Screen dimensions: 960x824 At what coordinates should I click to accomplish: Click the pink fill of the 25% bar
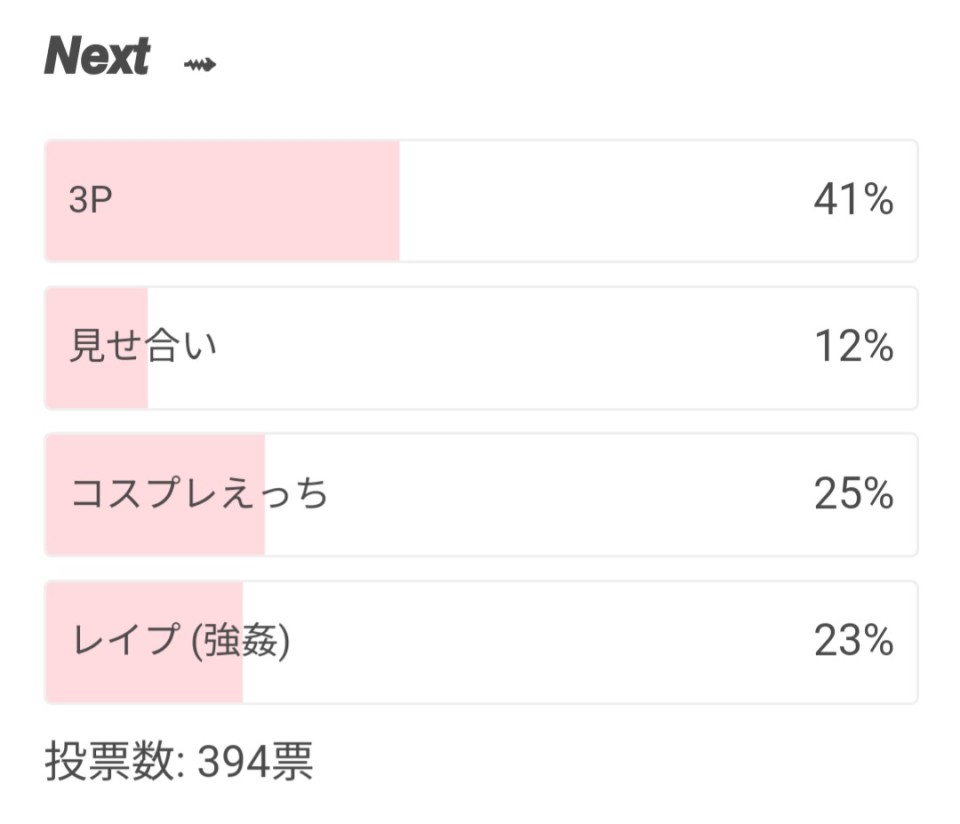(156, 495)
